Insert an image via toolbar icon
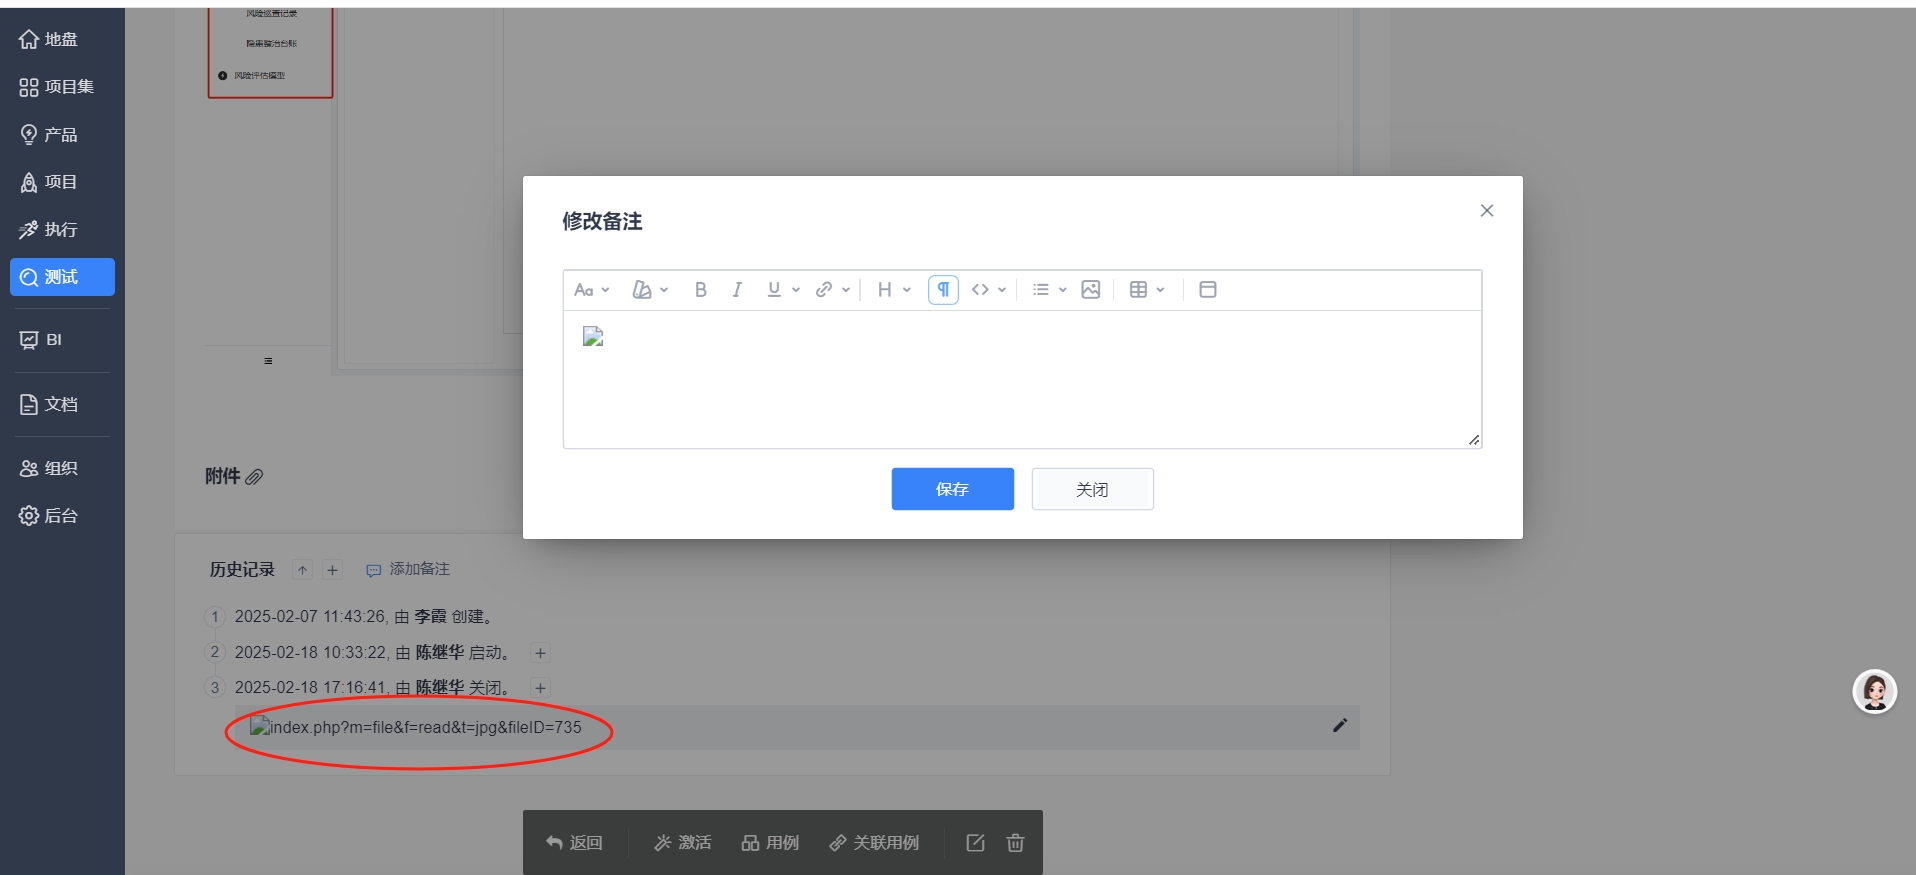This screenshot has height=875, width=1916. click(1090, 290)
